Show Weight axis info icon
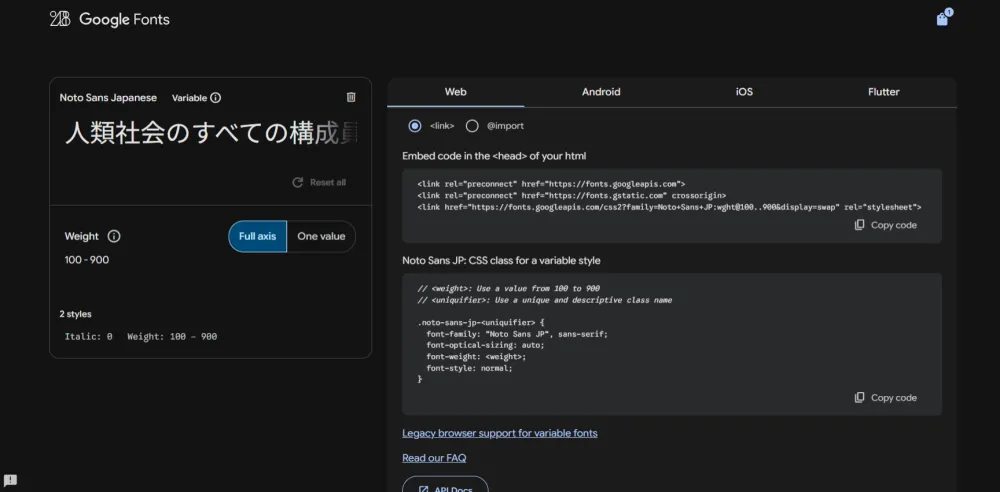The image size is (1000, 492). pyautogui.click(x=114, y=236)
